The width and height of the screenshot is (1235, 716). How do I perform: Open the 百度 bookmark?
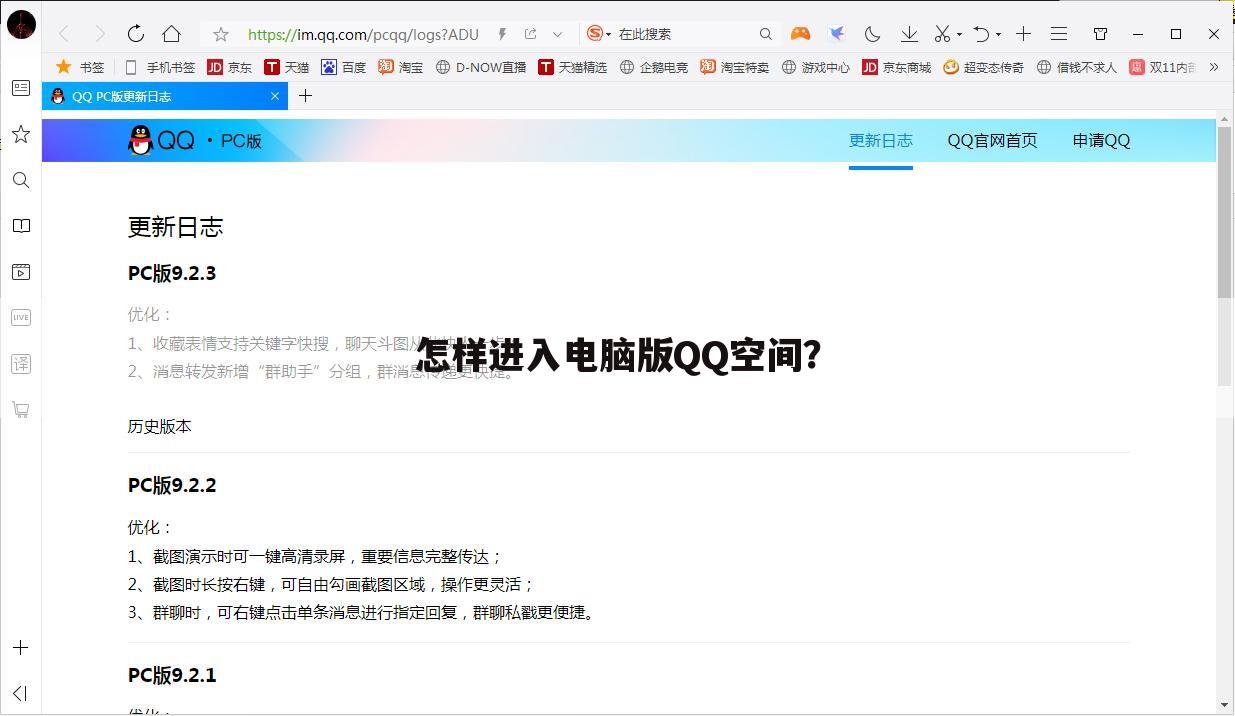click(x=343, y=67)
